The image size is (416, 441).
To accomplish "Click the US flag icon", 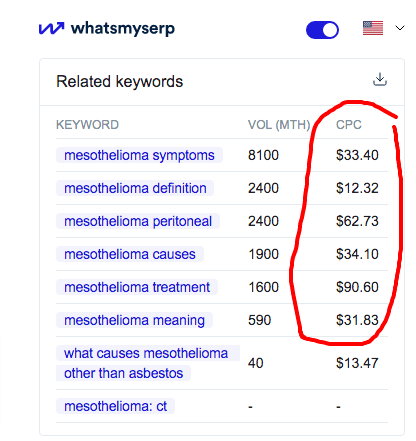I will coord(373,28).
